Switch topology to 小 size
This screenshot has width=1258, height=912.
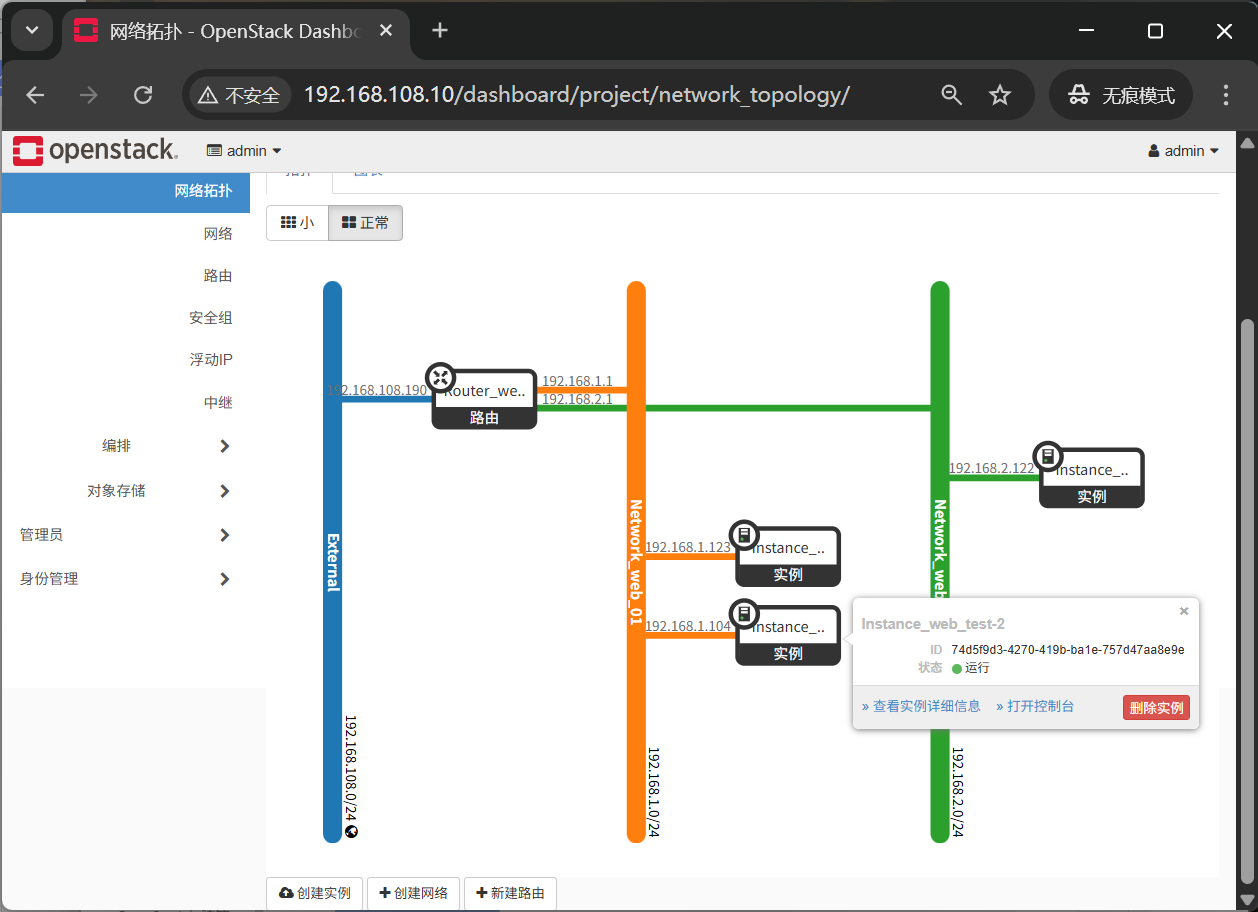(297, 223)
